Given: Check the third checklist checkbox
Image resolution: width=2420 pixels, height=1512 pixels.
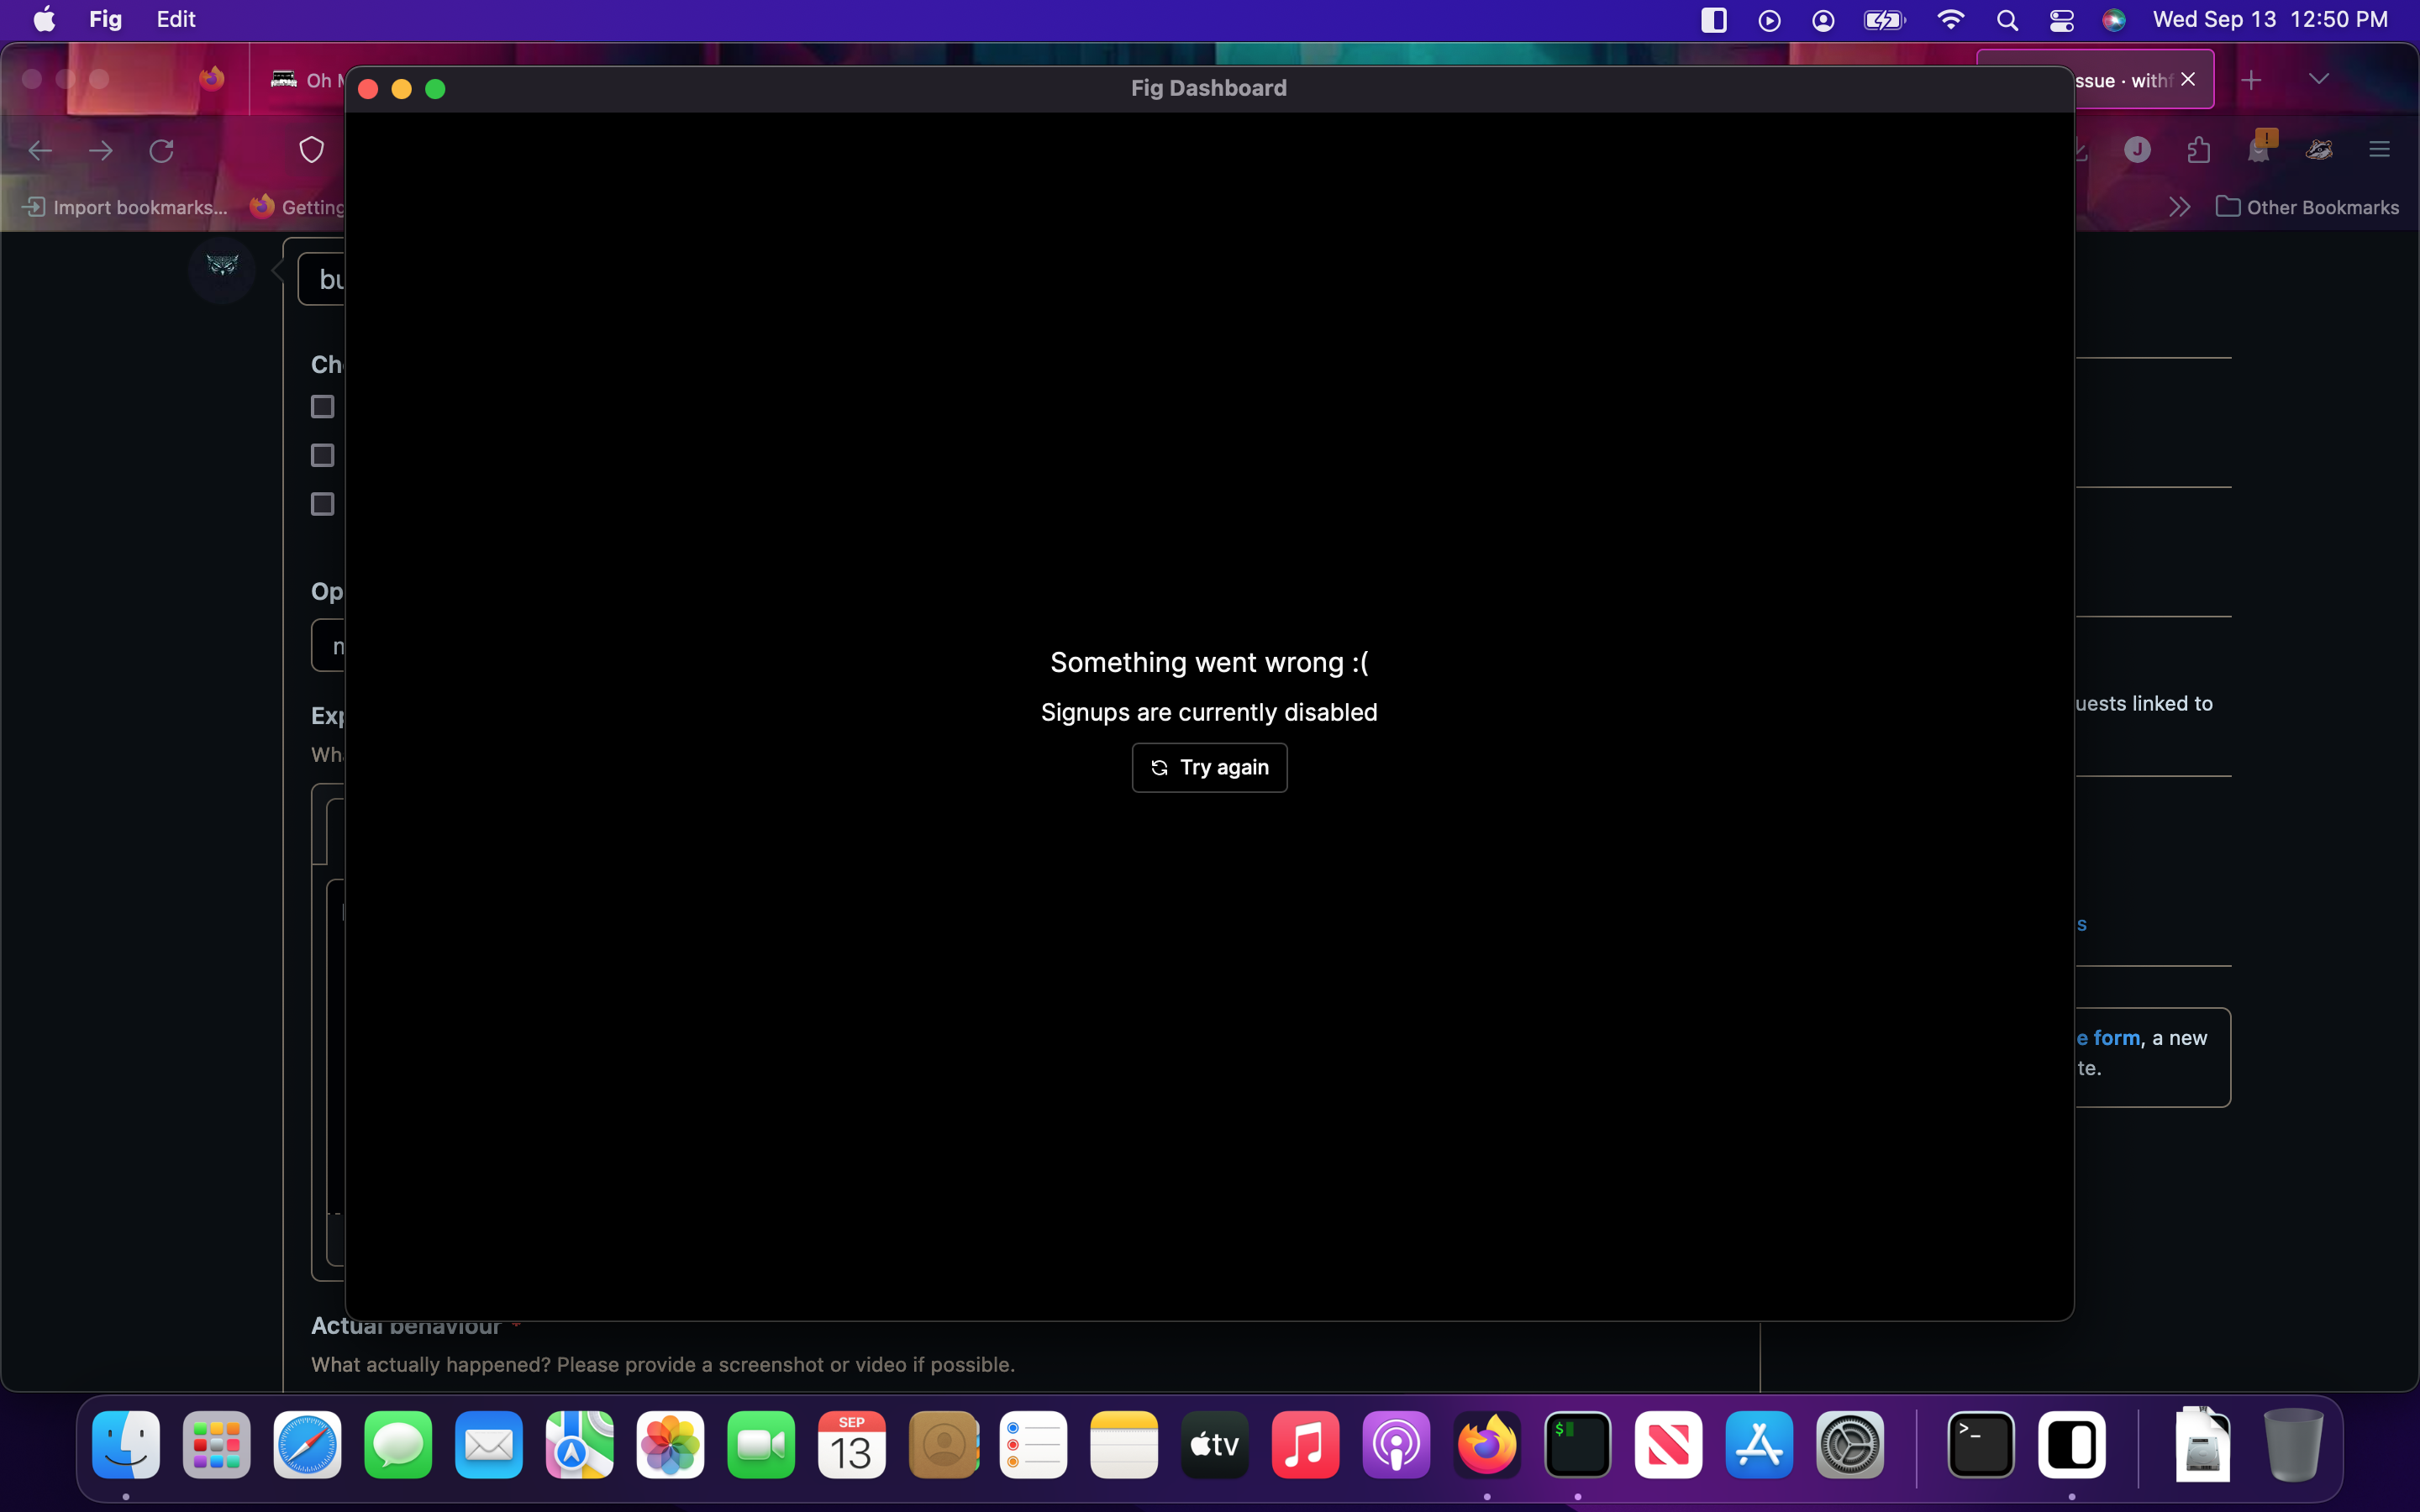Looking at the screenshot, I should pyautogui.click(x=322, y=504).
